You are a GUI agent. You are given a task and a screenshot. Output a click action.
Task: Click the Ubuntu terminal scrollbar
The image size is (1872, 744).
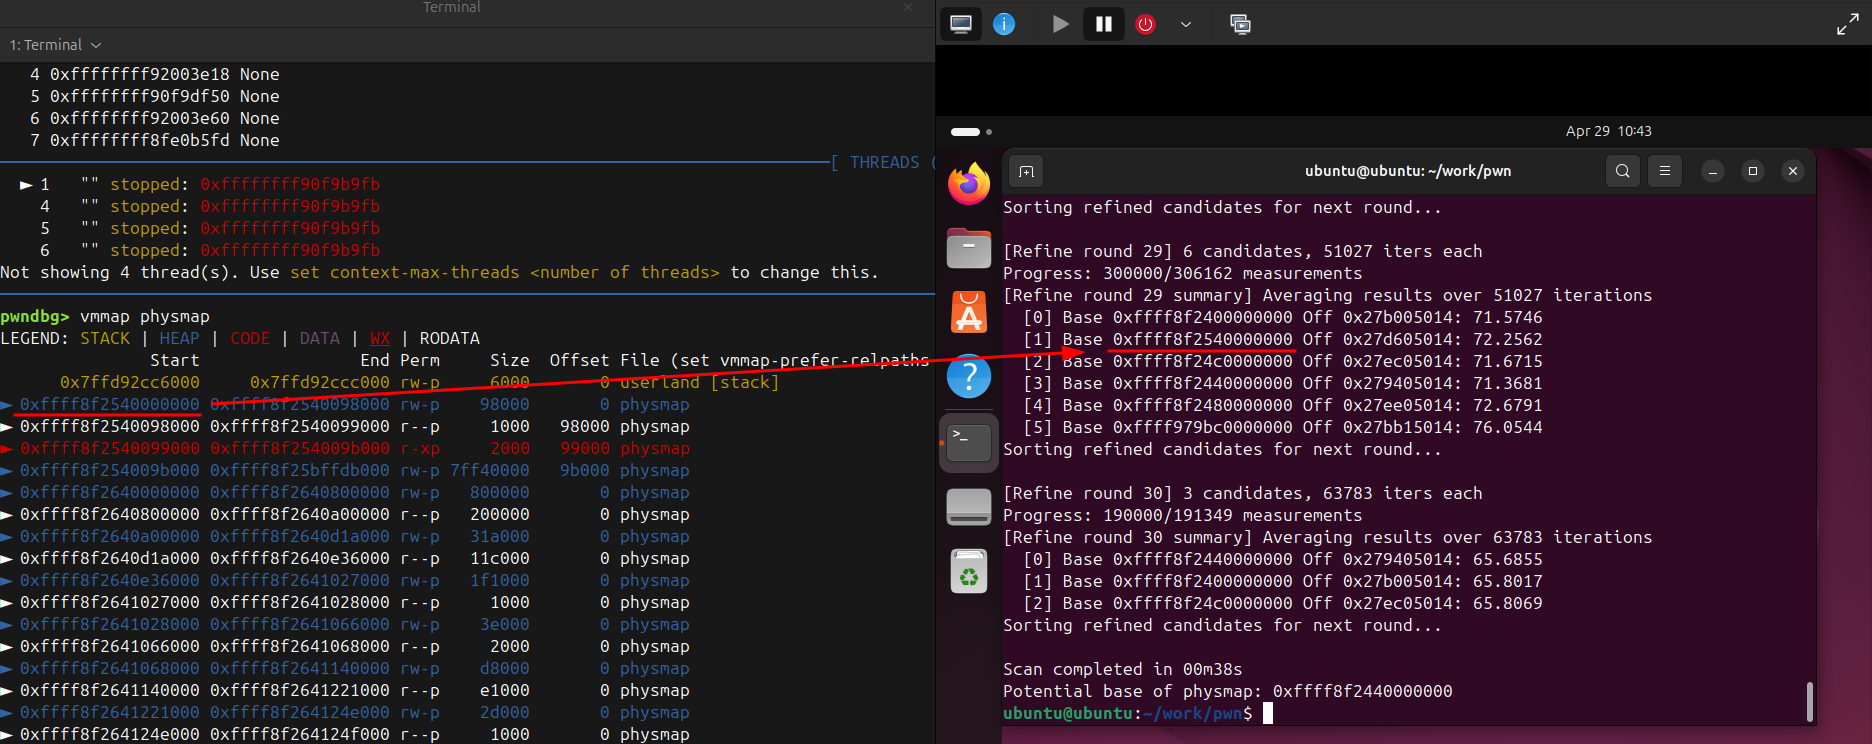coord(1809,700)
